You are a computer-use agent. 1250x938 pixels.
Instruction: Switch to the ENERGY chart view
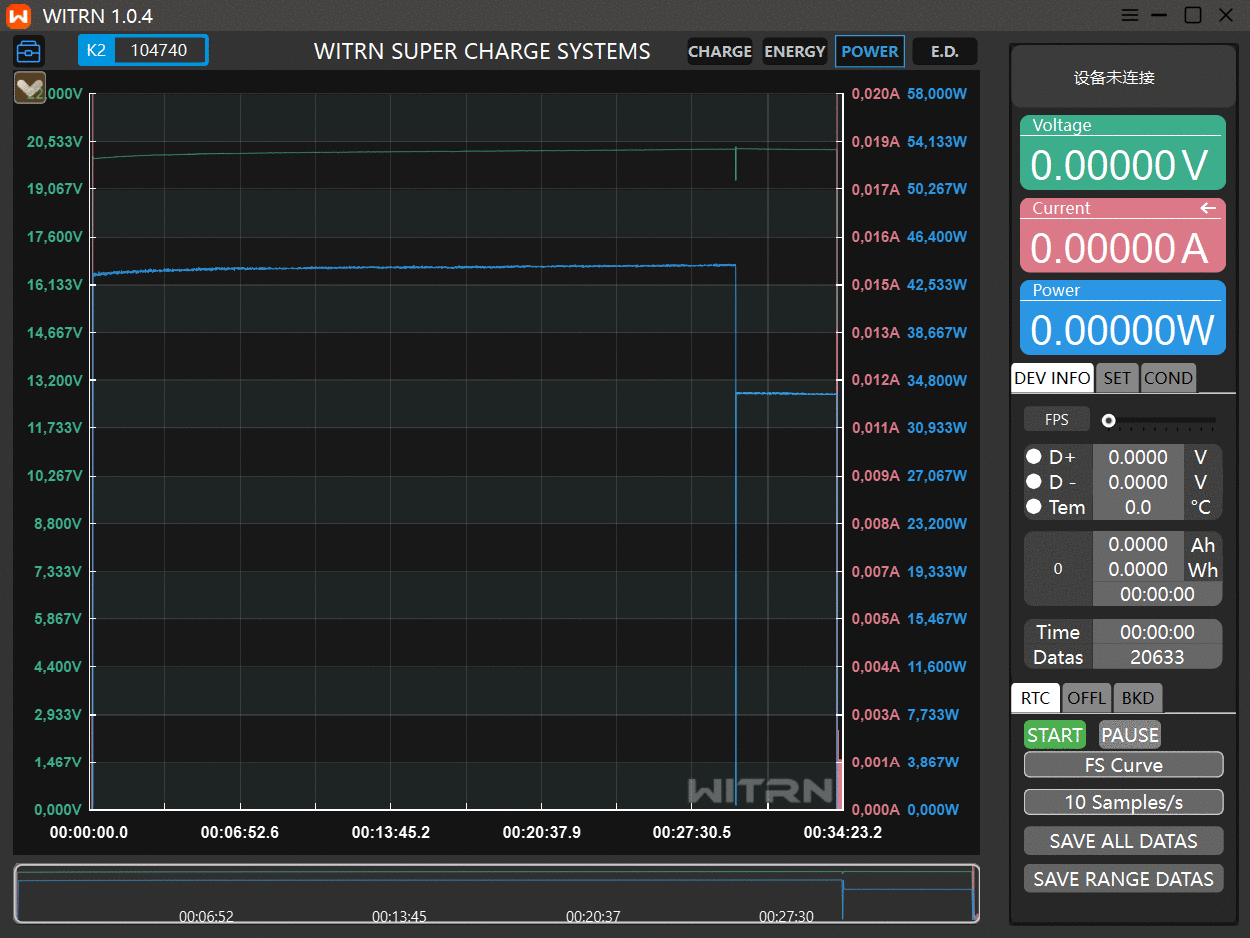(x=794, y=51)
